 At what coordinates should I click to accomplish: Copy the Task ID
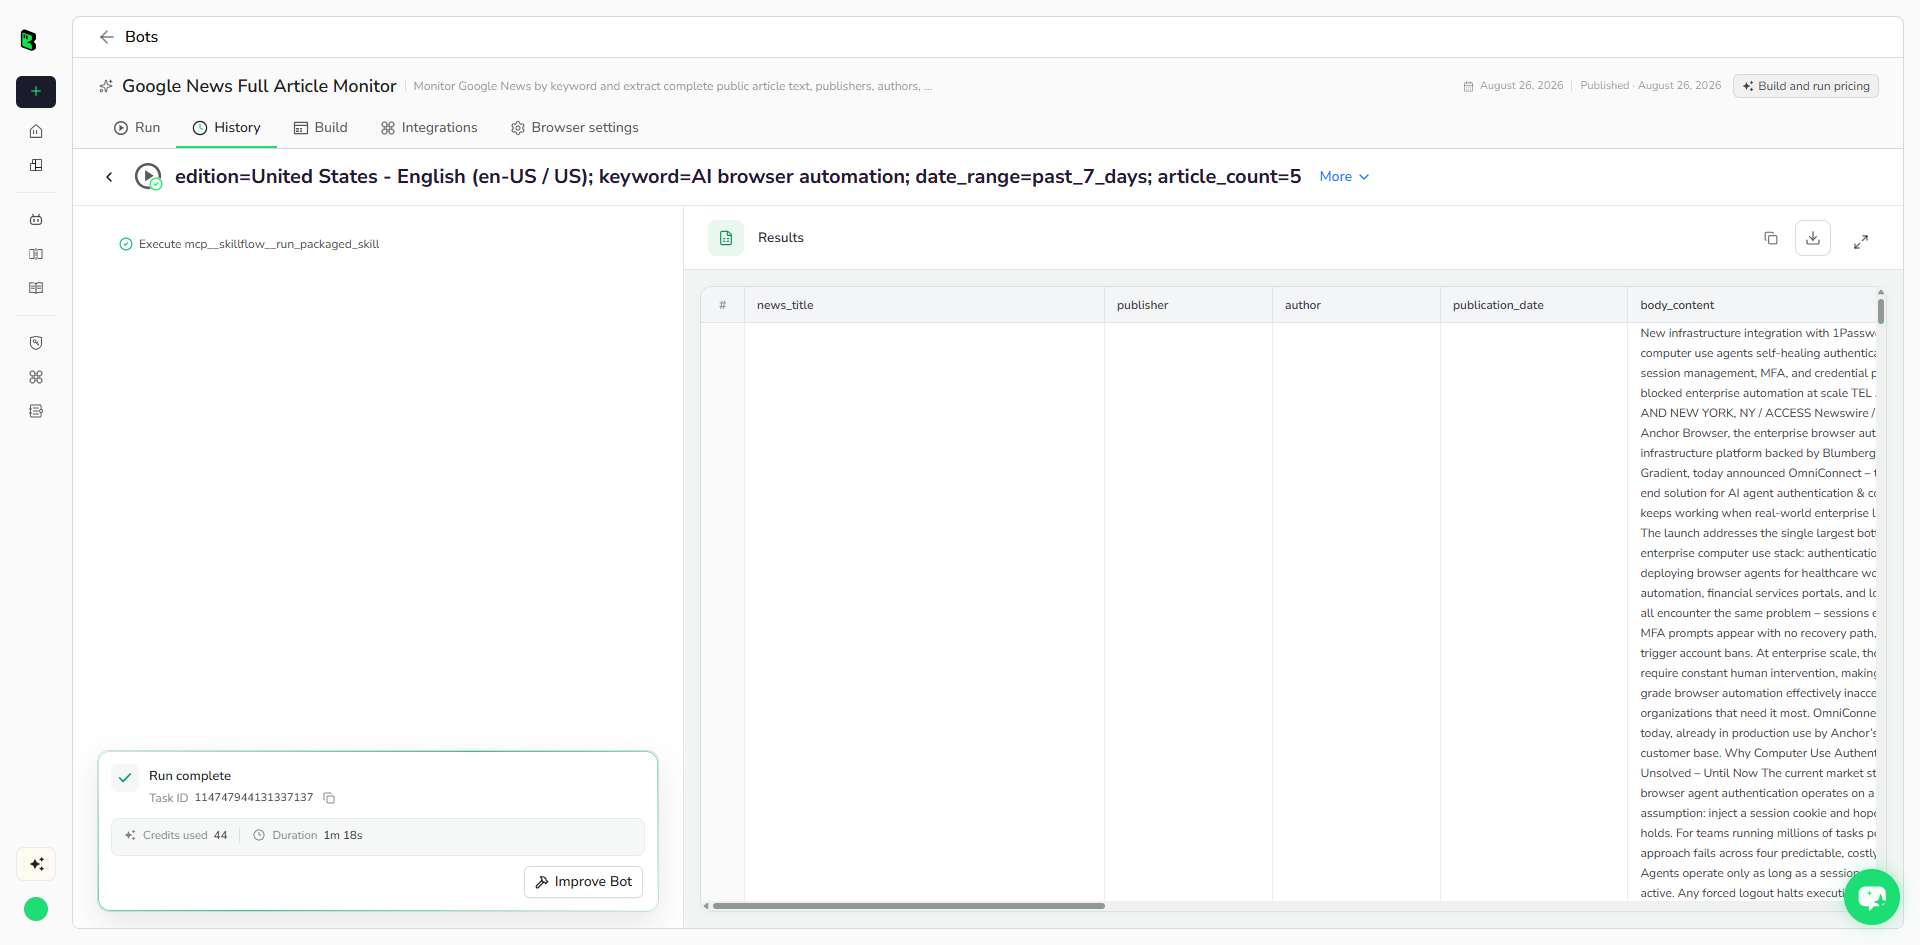[x=329, y=798]
